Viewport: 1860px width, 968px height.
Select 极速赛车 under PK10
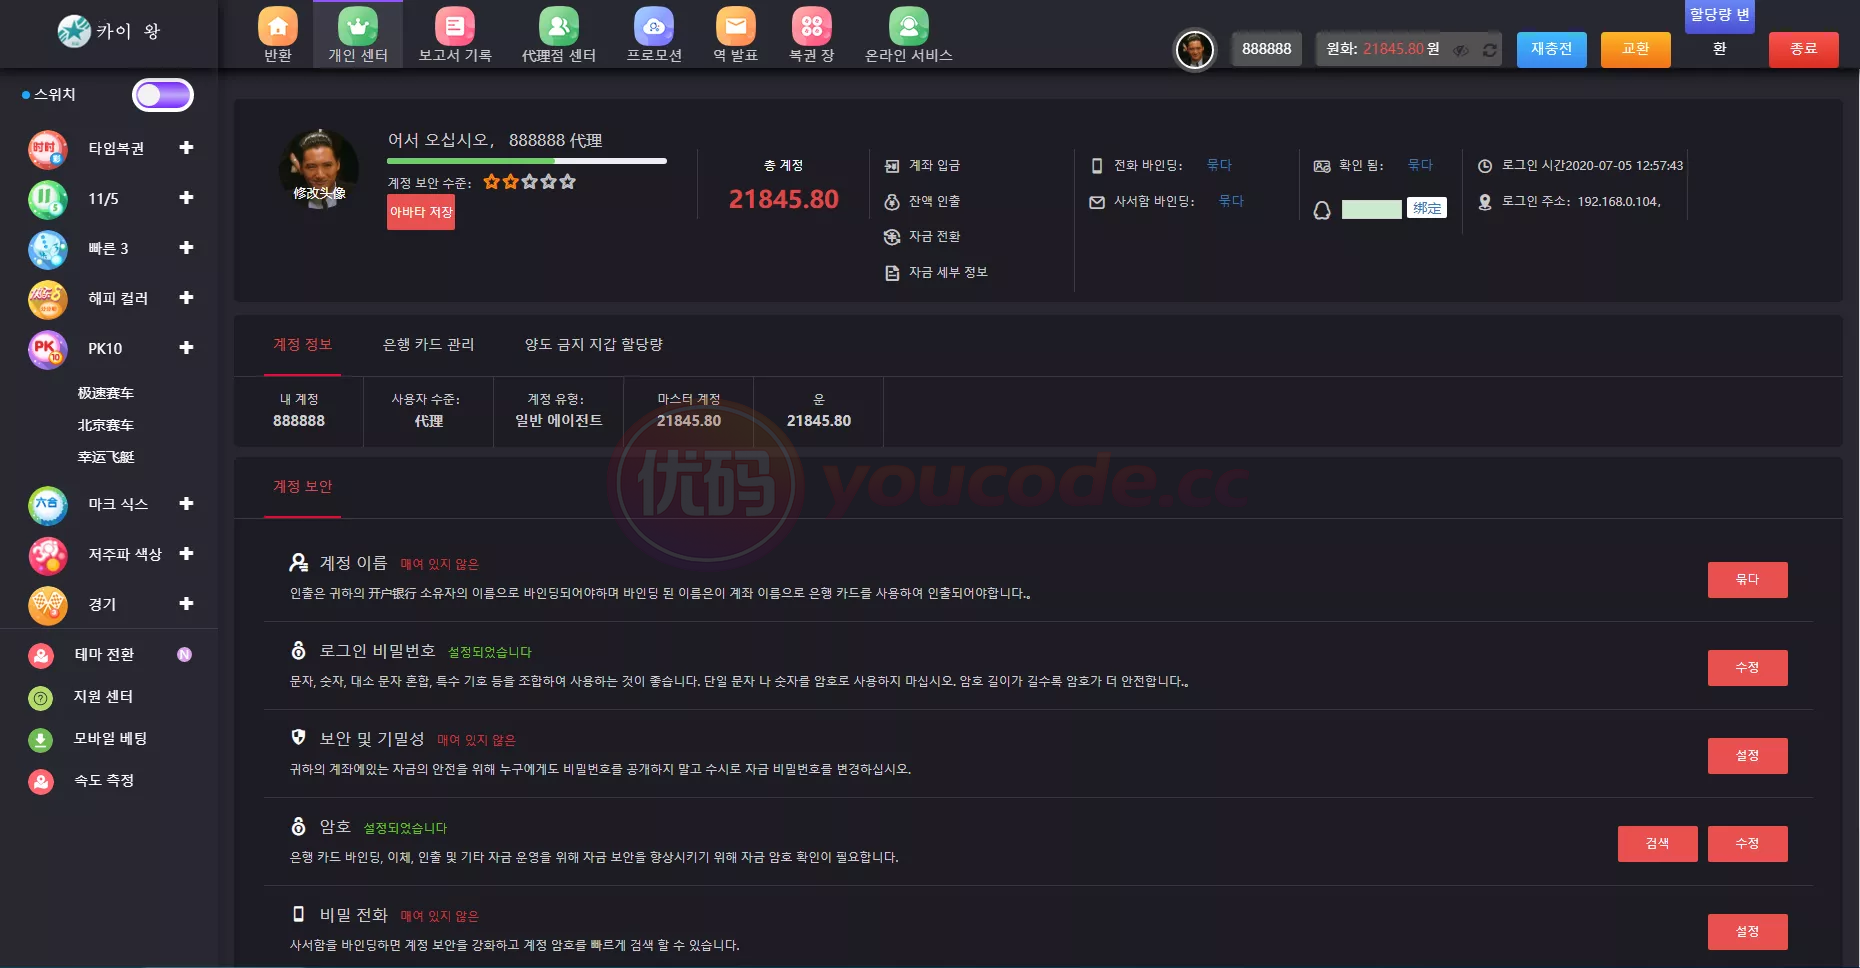tap(106, 393)
